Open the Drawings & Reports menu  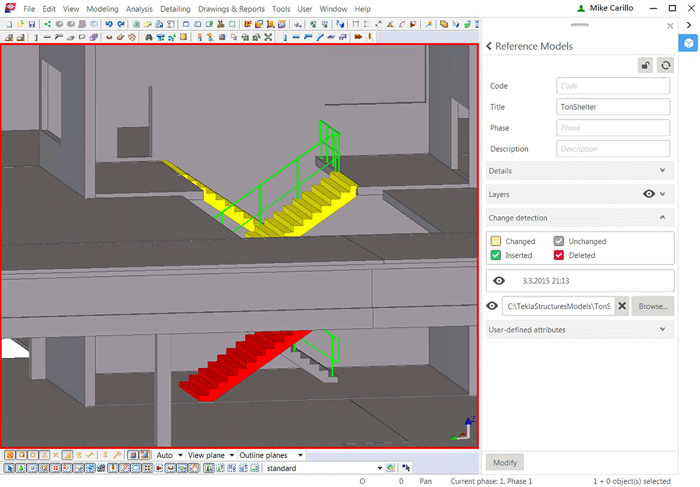point(231,9)
